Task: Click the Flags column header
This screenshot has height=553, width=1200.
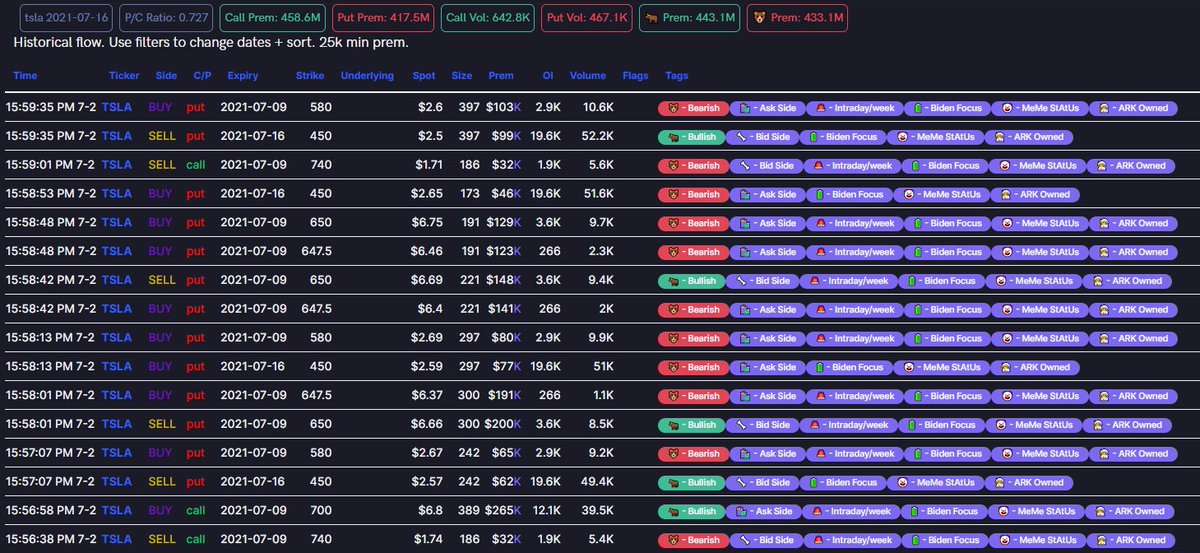Action: [x=635, y=76]
